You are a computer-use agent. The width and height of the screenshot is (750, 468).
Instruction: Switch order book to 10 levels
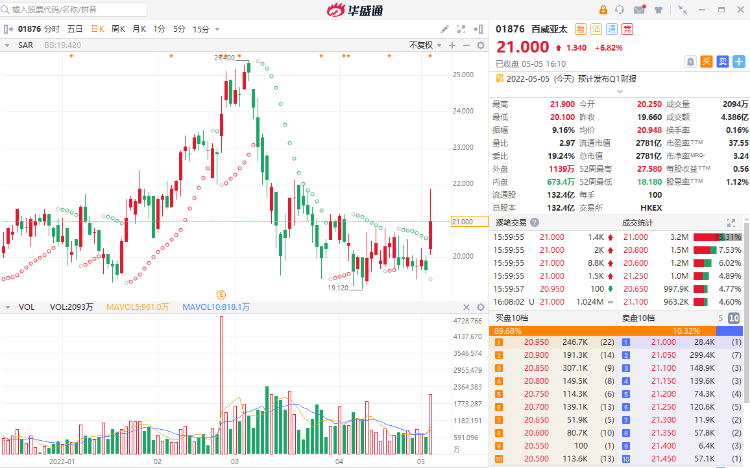pos(734,317)
